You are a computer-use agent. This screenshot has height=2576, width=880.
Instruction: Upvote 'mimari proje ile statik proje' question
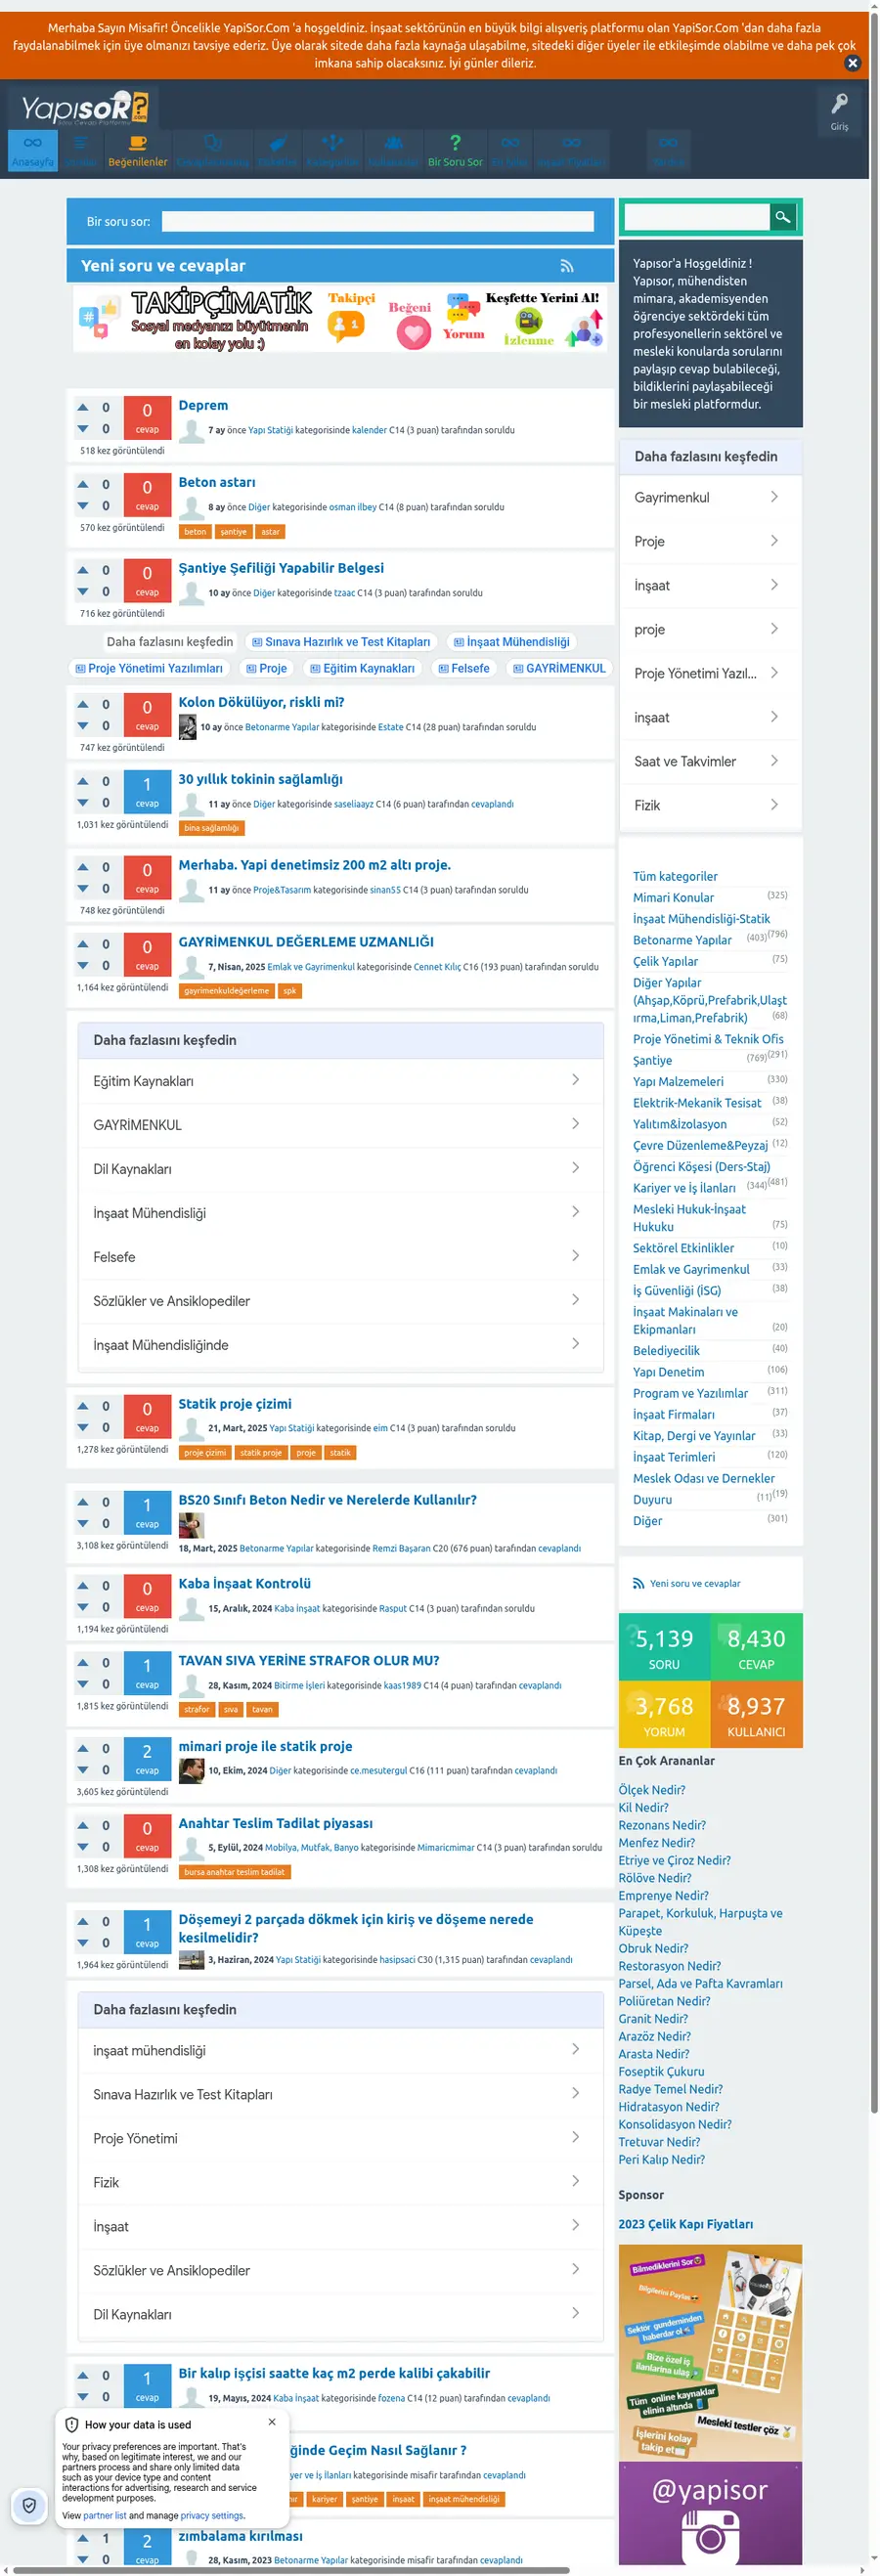(83, 1749)
